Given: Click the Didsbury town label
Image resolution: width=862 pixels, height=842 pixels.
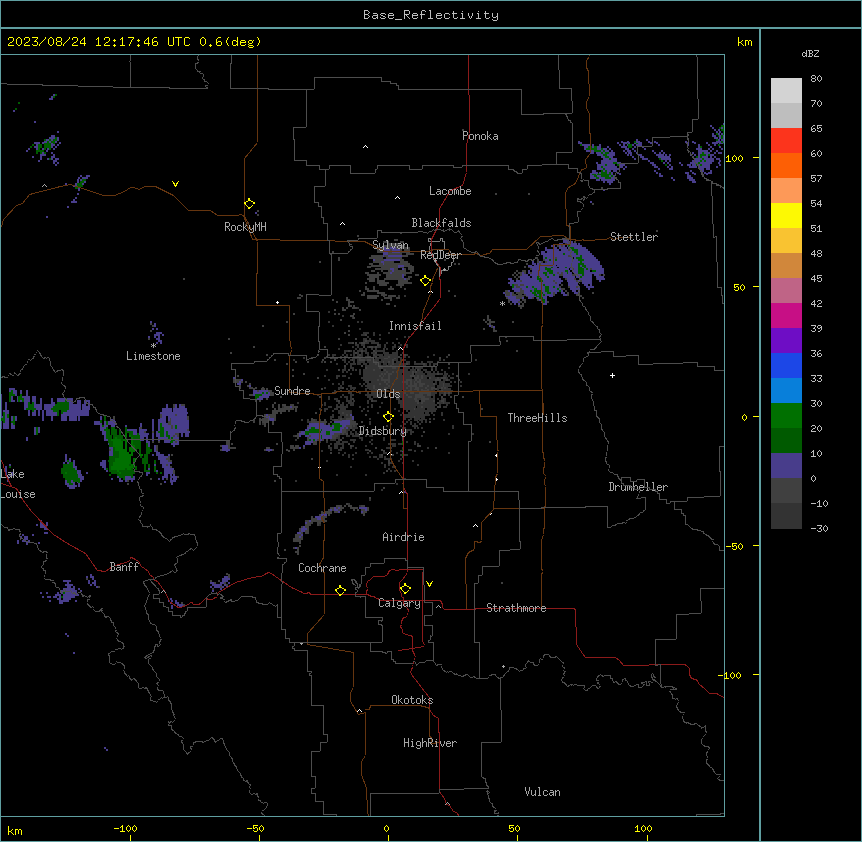Looking at the screenshot, I should click(x=383, y=431).
